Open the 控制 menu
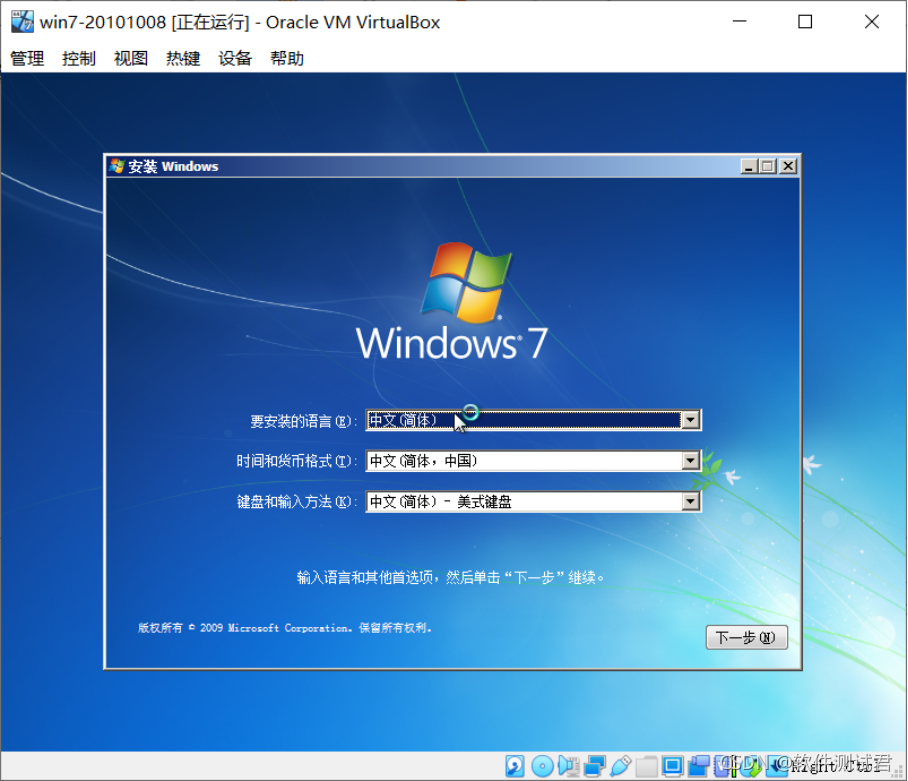The width and height of the screenshot is (908, 781). [x=79, y=58]
